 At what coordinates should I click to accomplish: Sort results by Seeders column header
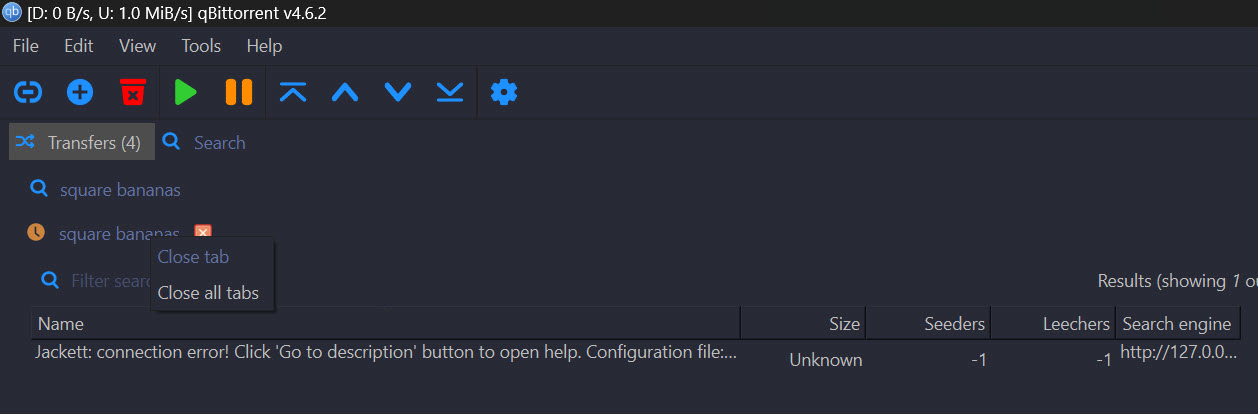coord(928,324)
